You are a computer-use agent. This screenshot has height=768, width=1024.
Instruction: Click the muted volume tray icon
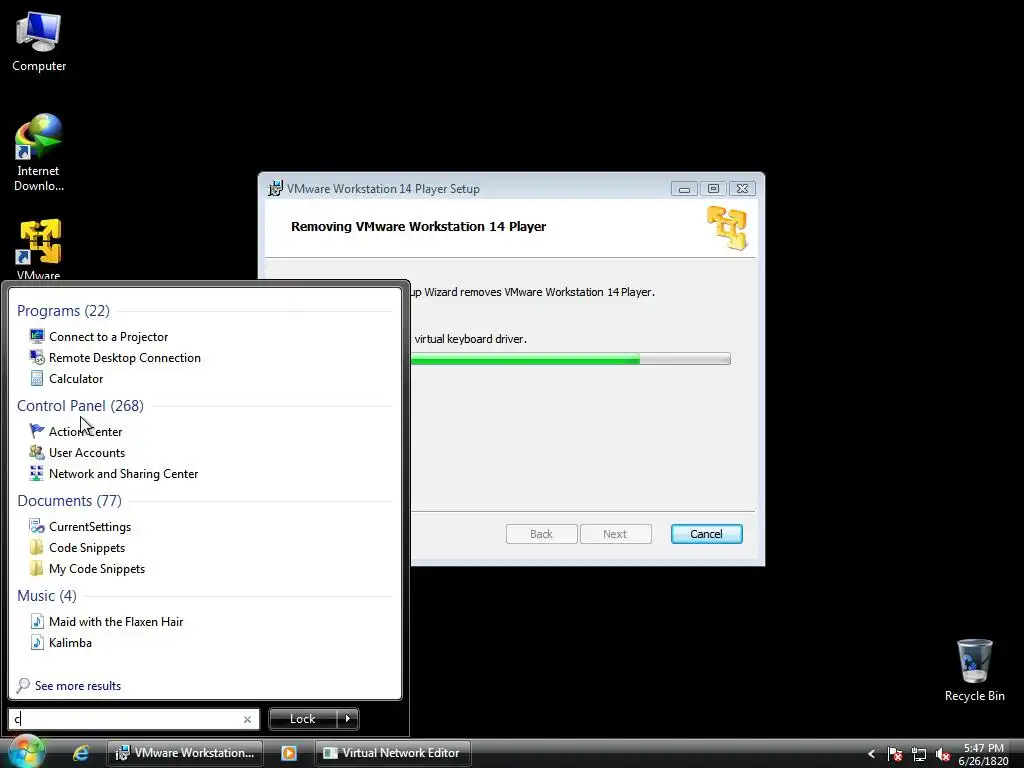pyautogui.click(x=942, y=754)
